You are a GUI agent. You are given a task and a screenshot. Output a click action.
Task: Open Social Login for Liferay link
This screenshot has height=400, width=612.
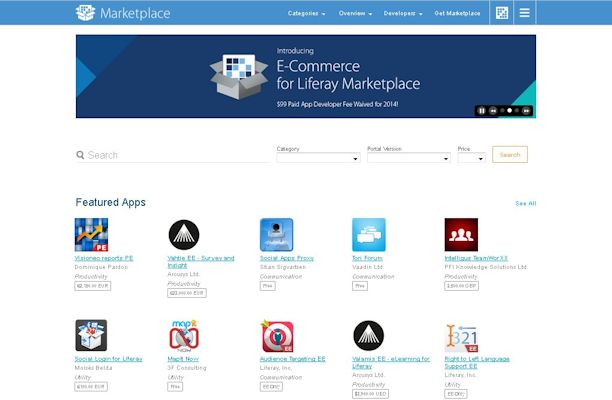point(109,359)
